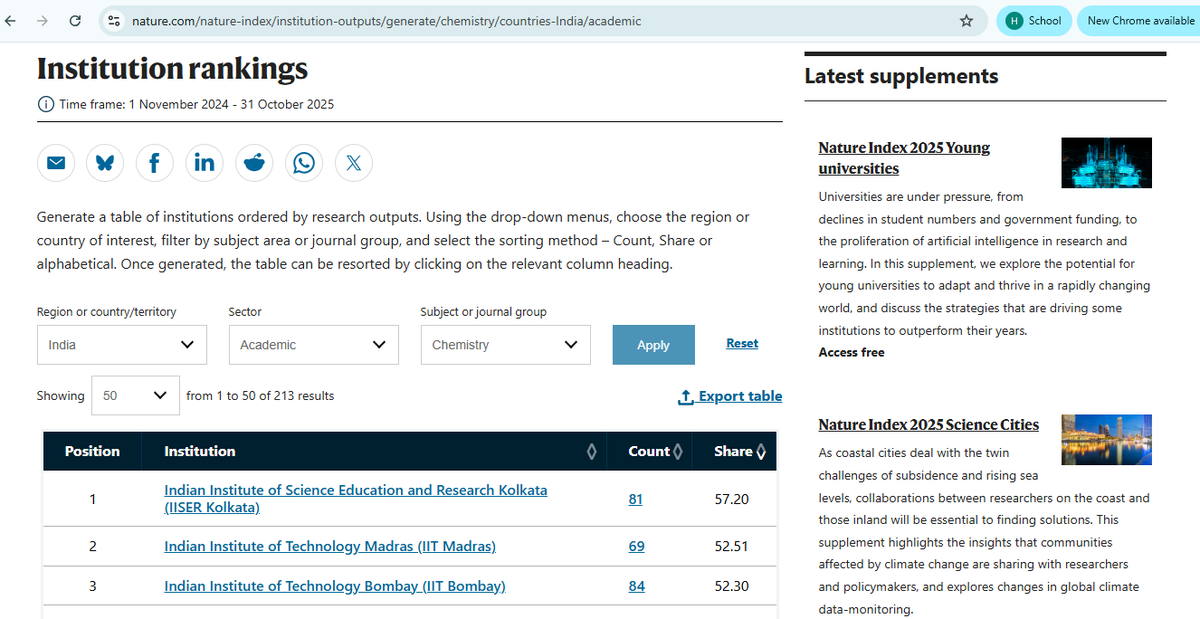Click New Chrome available button
Screen dimensions: 1200x619
1138,20
